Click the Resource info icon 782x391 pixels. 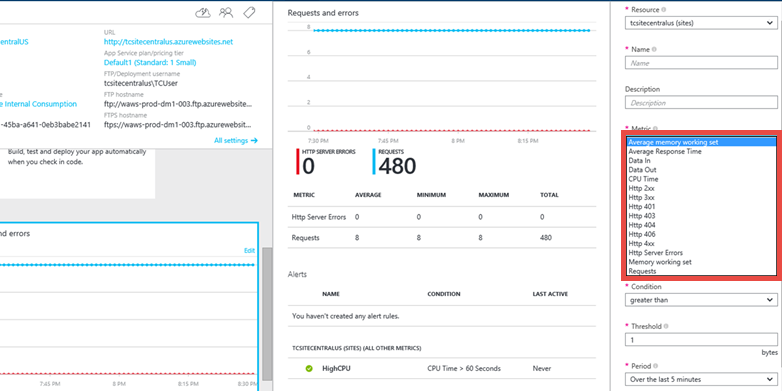(x=663, y=9)
